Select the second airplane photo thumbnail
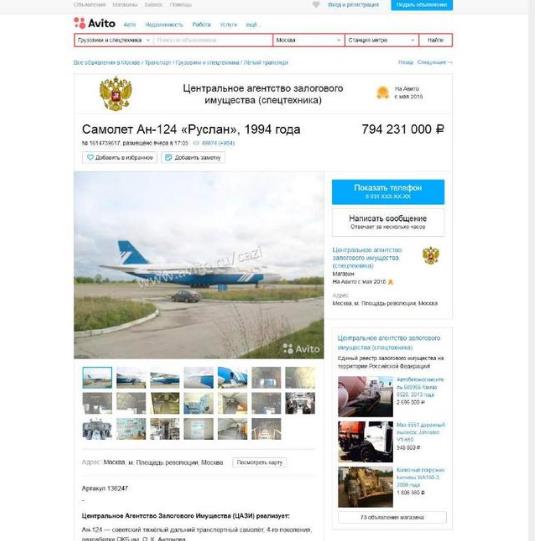The height and width of the screenshot is (541, 538). point(131,378)
